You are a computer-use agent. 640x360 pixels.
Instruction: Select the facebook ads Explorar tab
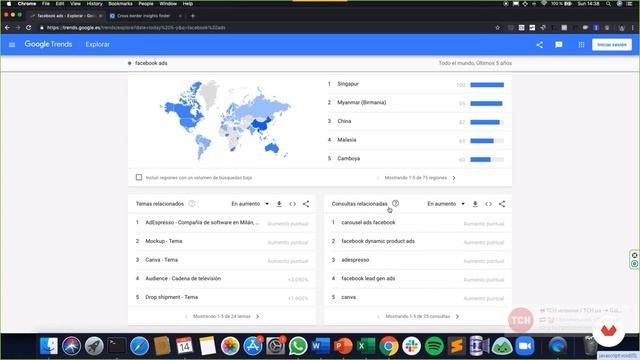coord(65,16)
